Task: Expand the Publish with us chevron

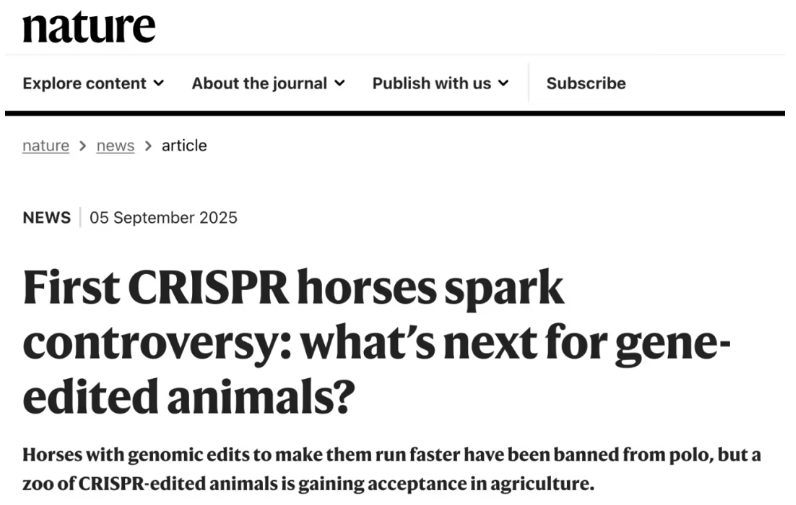Action: click(503, 83)
